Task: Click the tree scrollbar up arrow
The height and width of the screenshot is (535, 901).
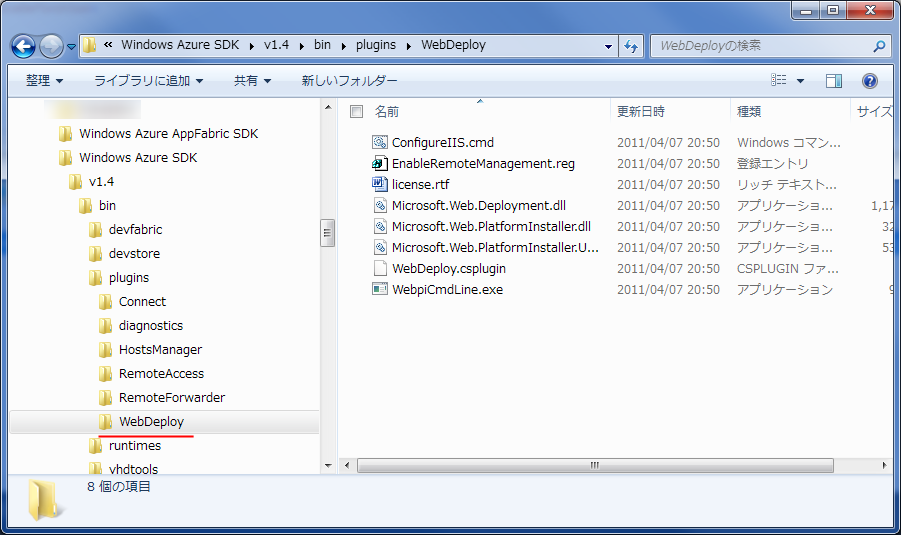Action: point(328,107)
